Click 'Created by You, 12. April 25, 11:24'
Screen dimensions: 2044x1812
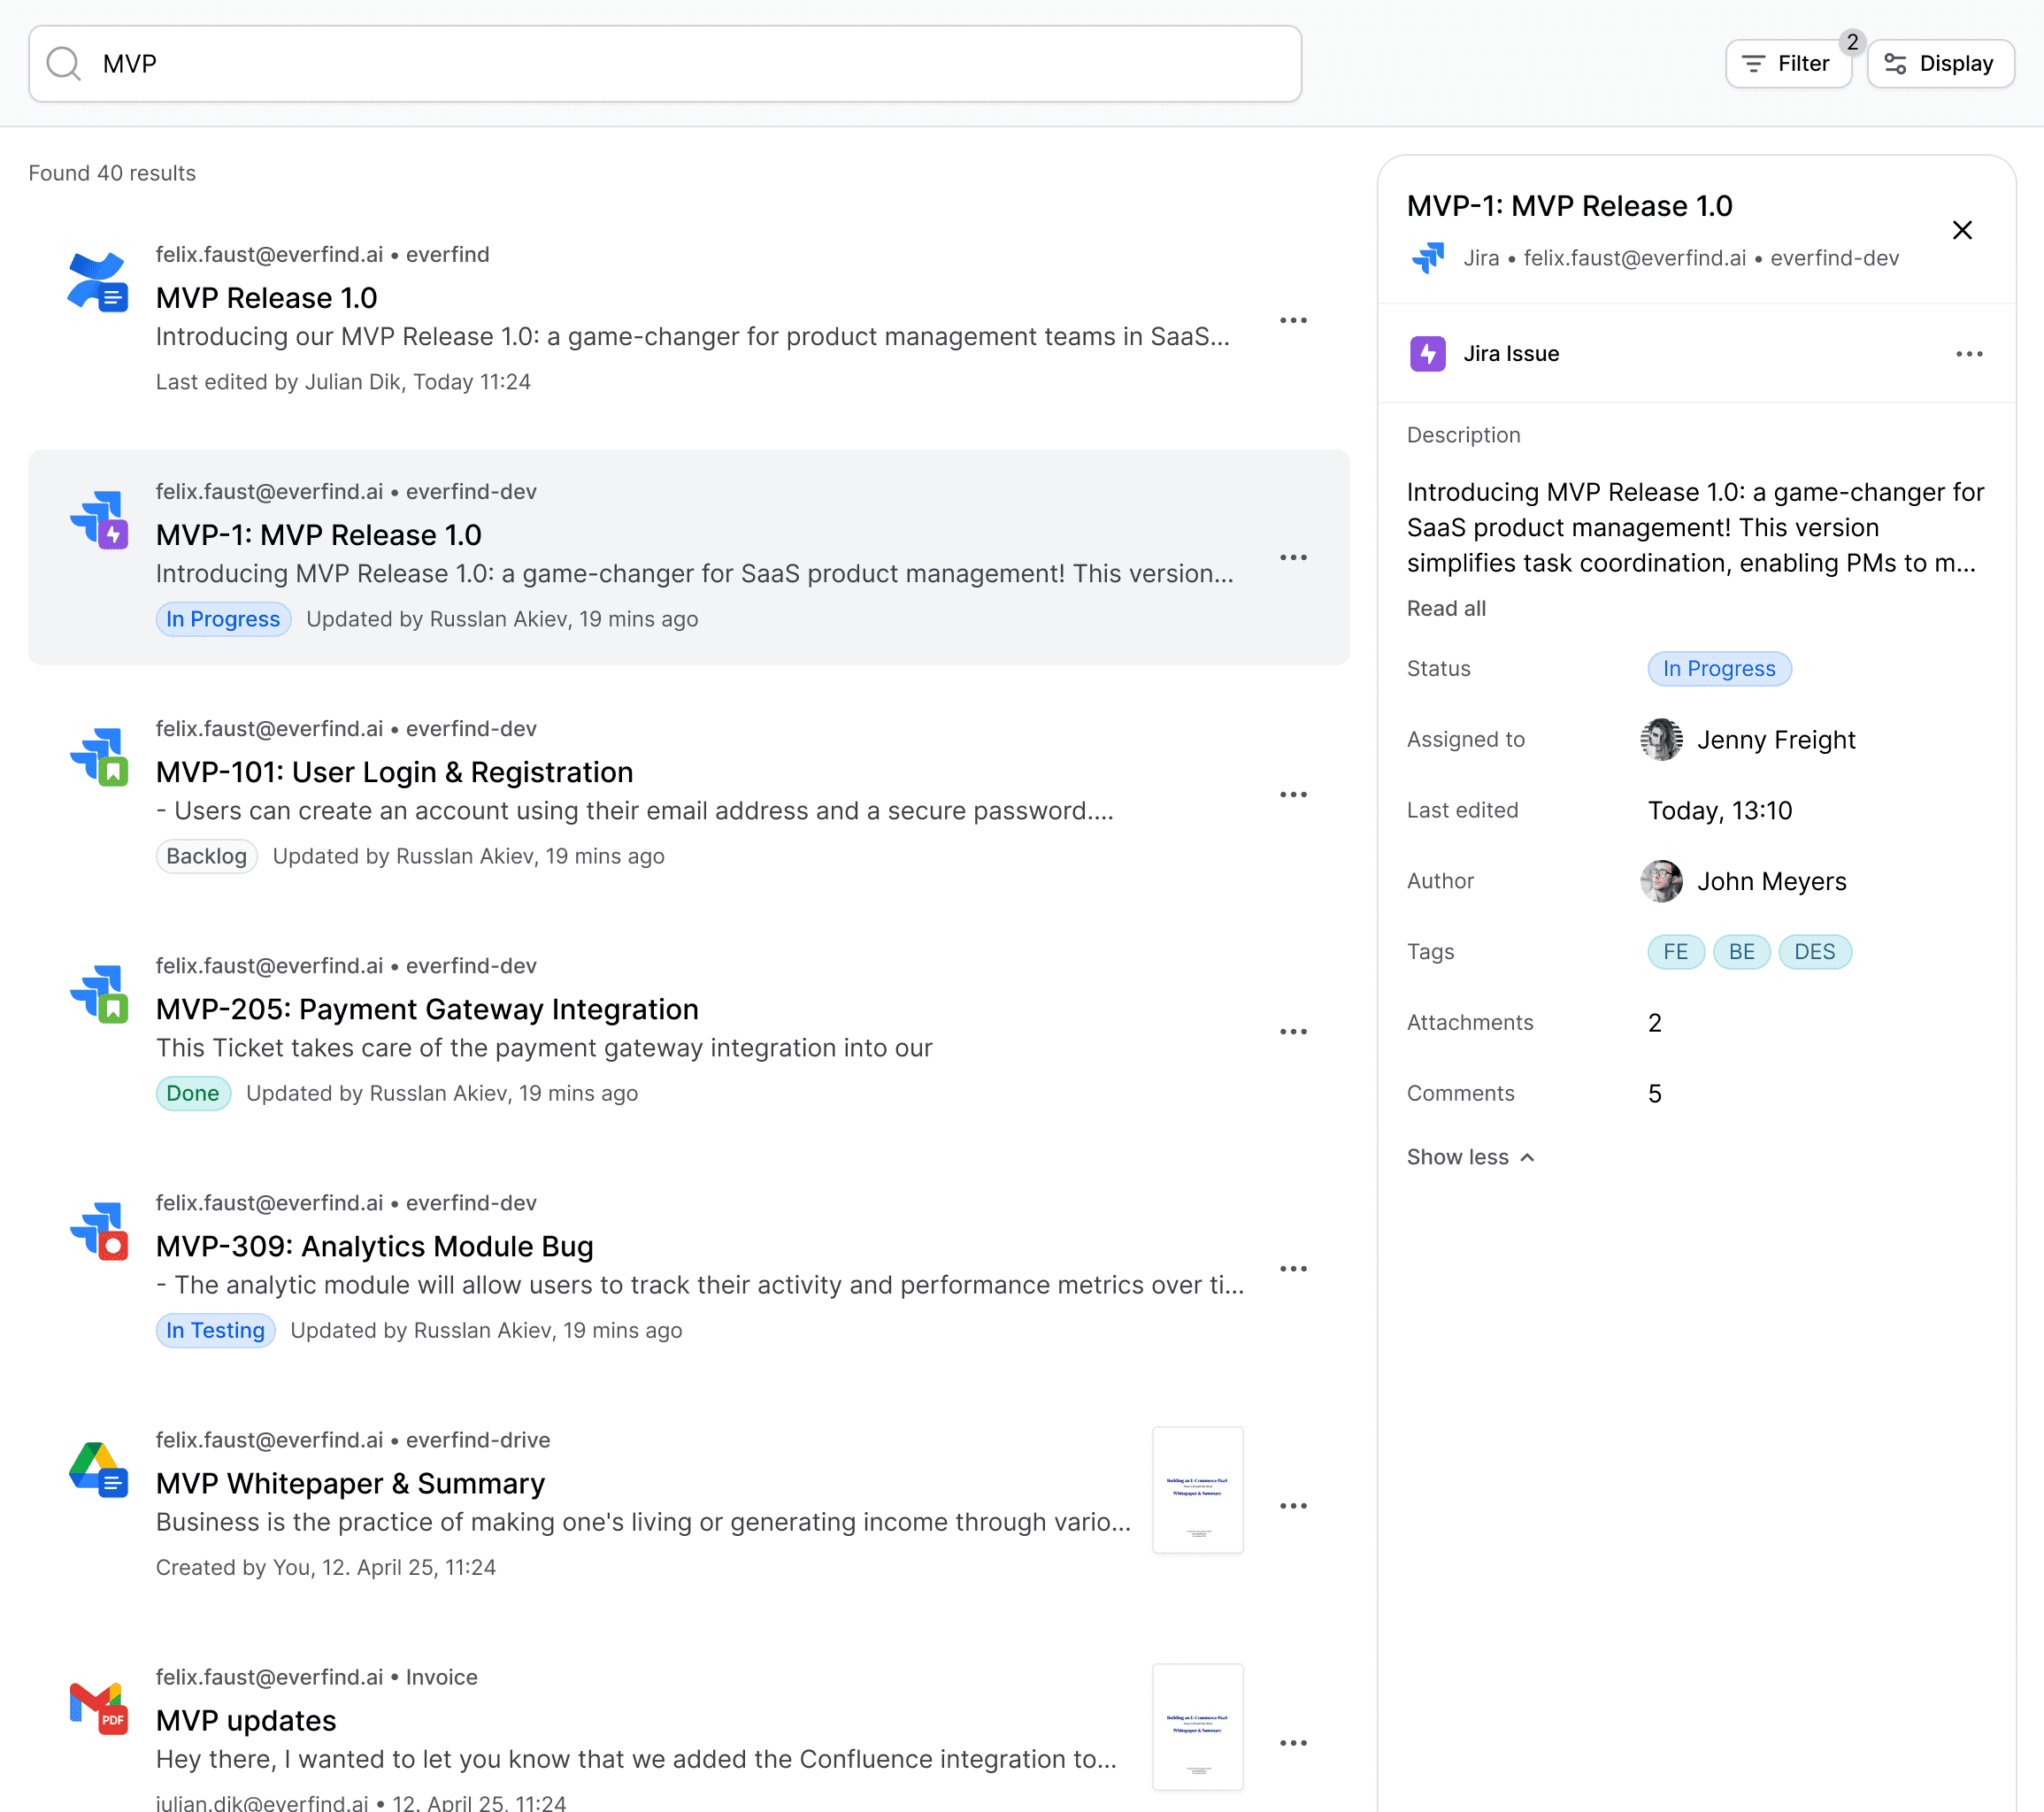click(x=326, y=1567)
